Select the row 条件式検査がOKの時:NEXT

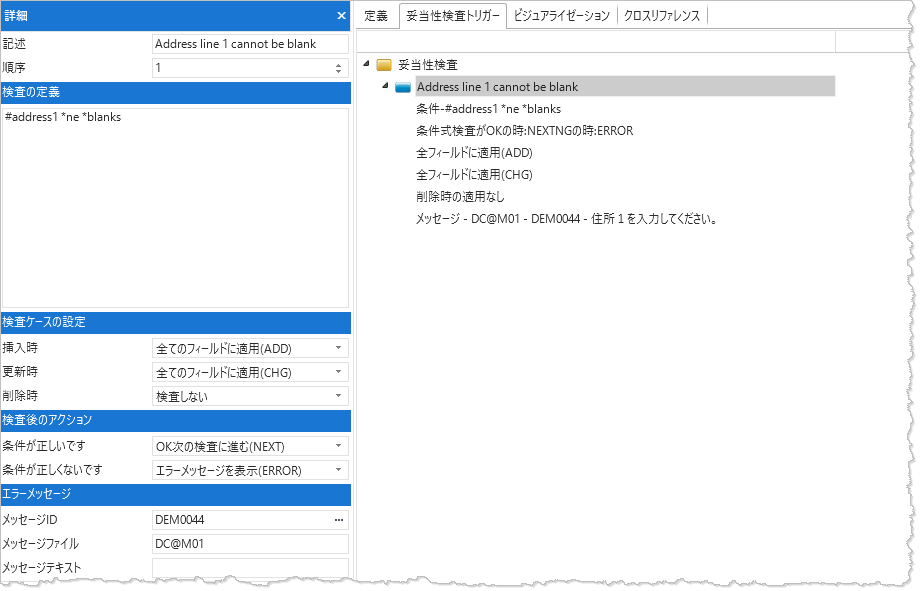tap(525, 131)
